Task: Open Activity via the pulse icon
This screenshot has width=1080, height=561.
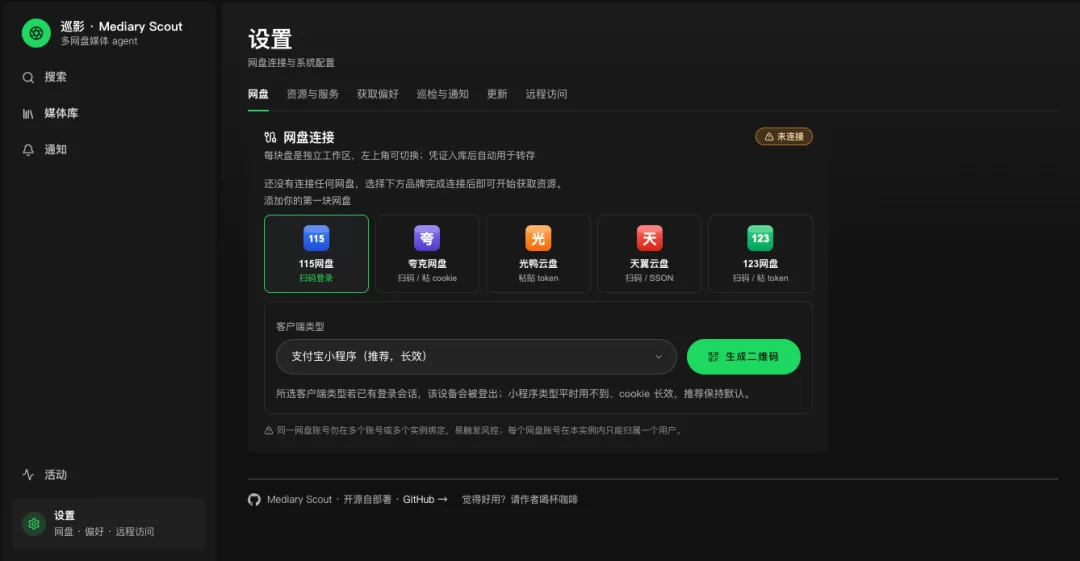Action: 28,474
